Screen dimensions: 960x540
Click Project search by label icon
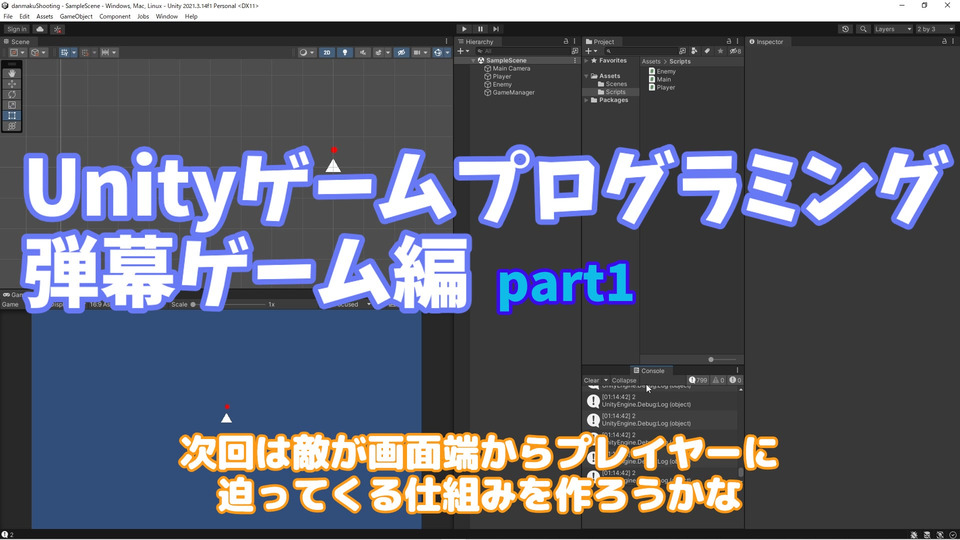coord(707,51)
